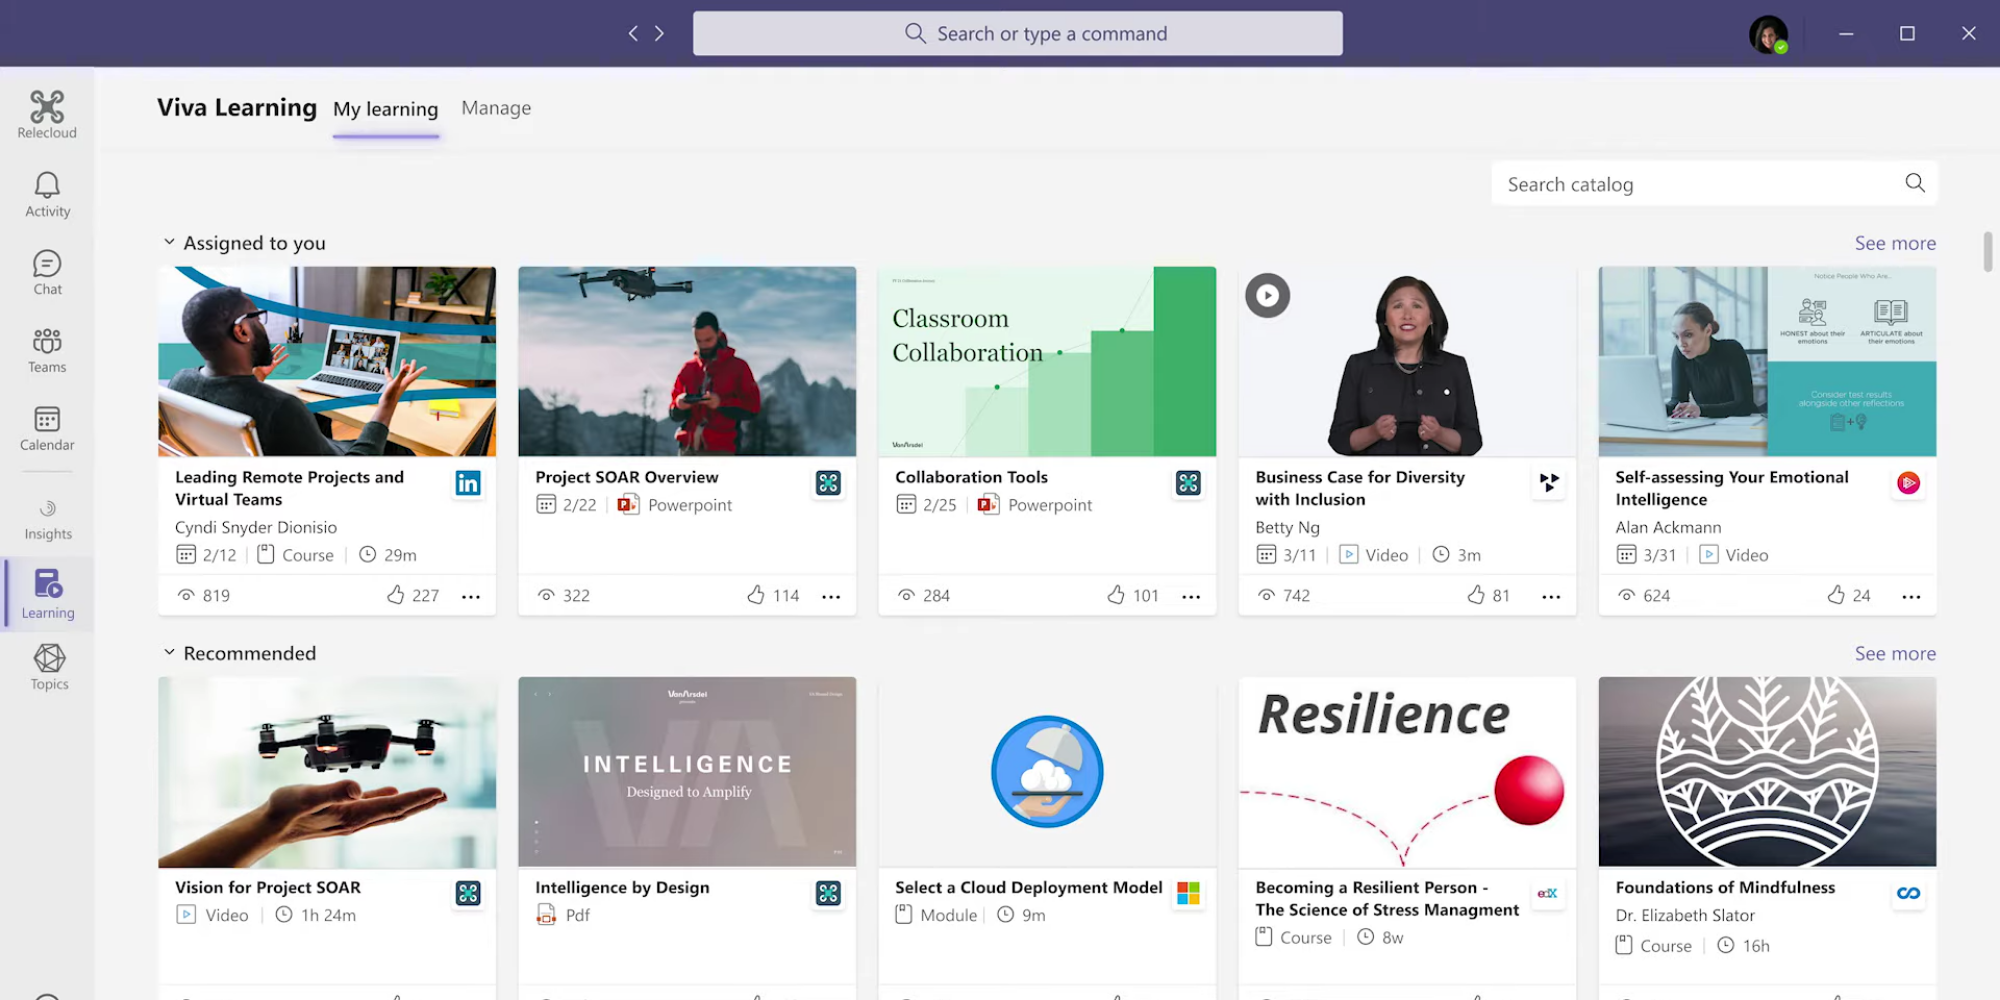This screenshot has width=2000, height=1000.
Task: Click See more for Assigned to you
Action: [x=1894, y=243]
